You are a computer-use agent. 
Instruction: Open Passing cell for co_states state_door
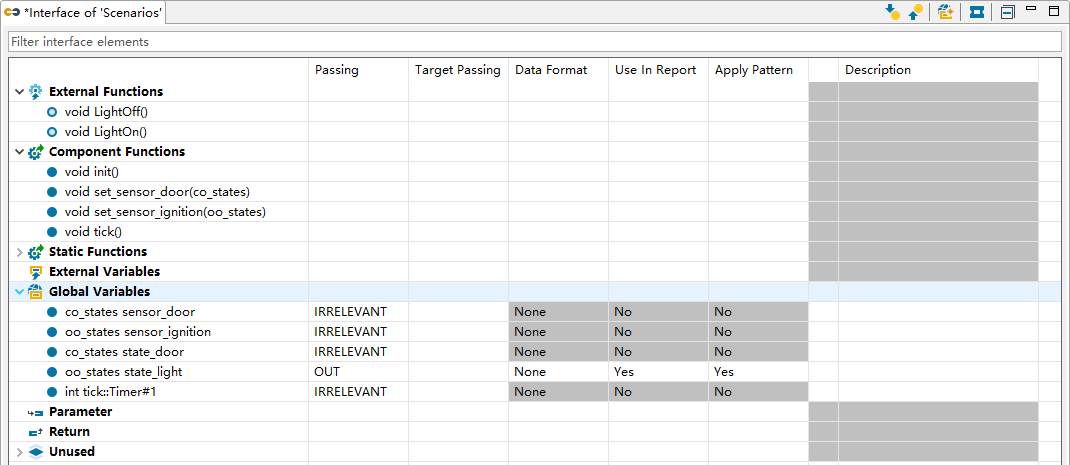click(x=358, y=352)
